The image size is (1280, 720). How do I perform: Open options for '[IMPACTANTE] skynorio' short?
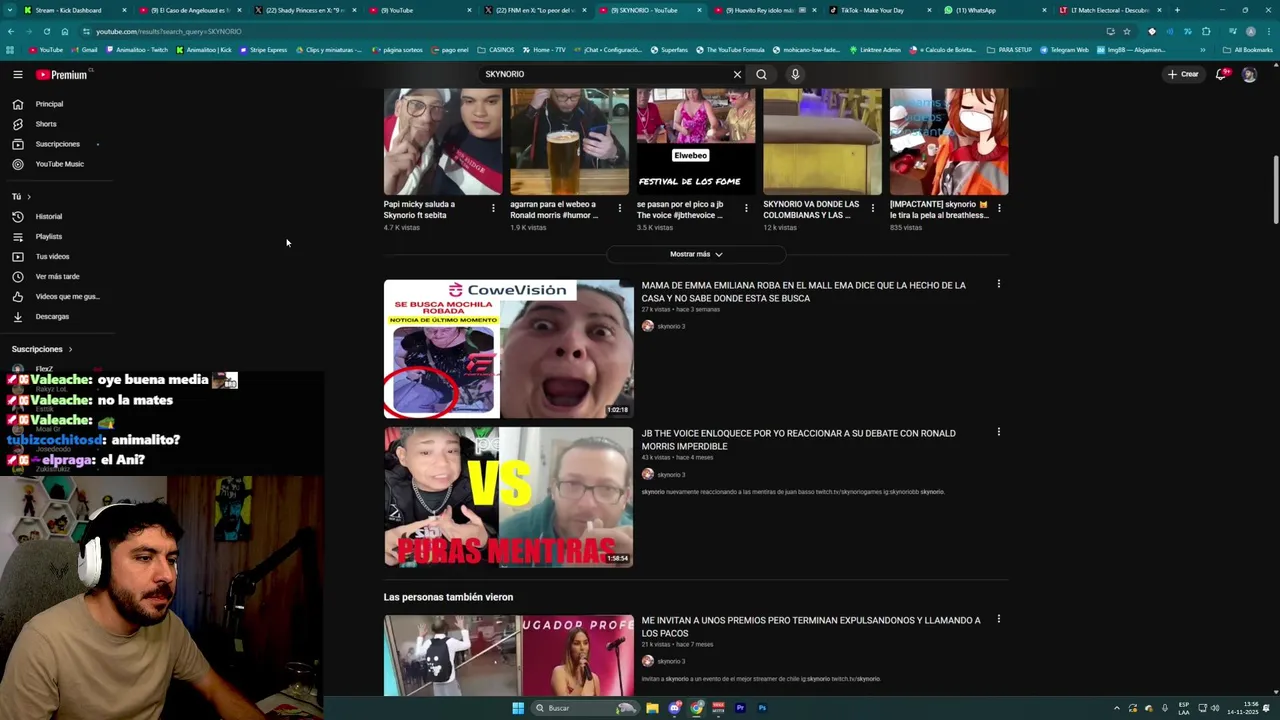coord(999,208)
